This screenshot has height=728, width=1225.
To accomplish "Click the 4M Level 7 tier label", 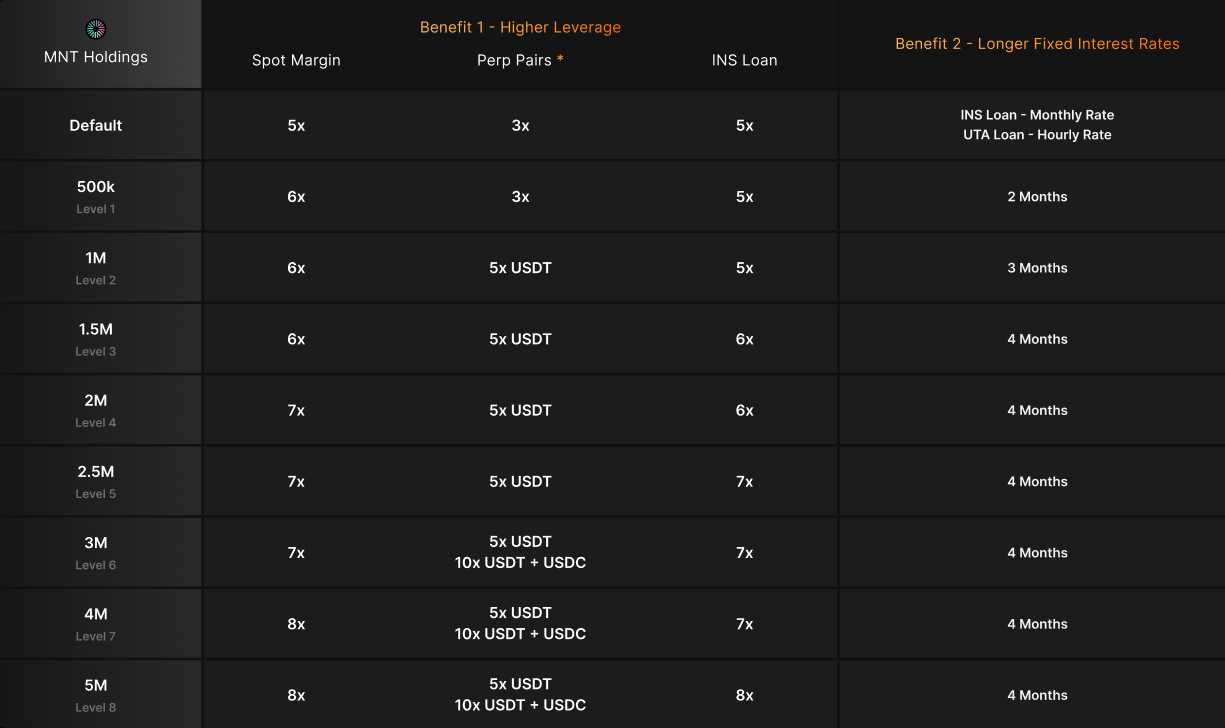I will [x=96, y=623].
